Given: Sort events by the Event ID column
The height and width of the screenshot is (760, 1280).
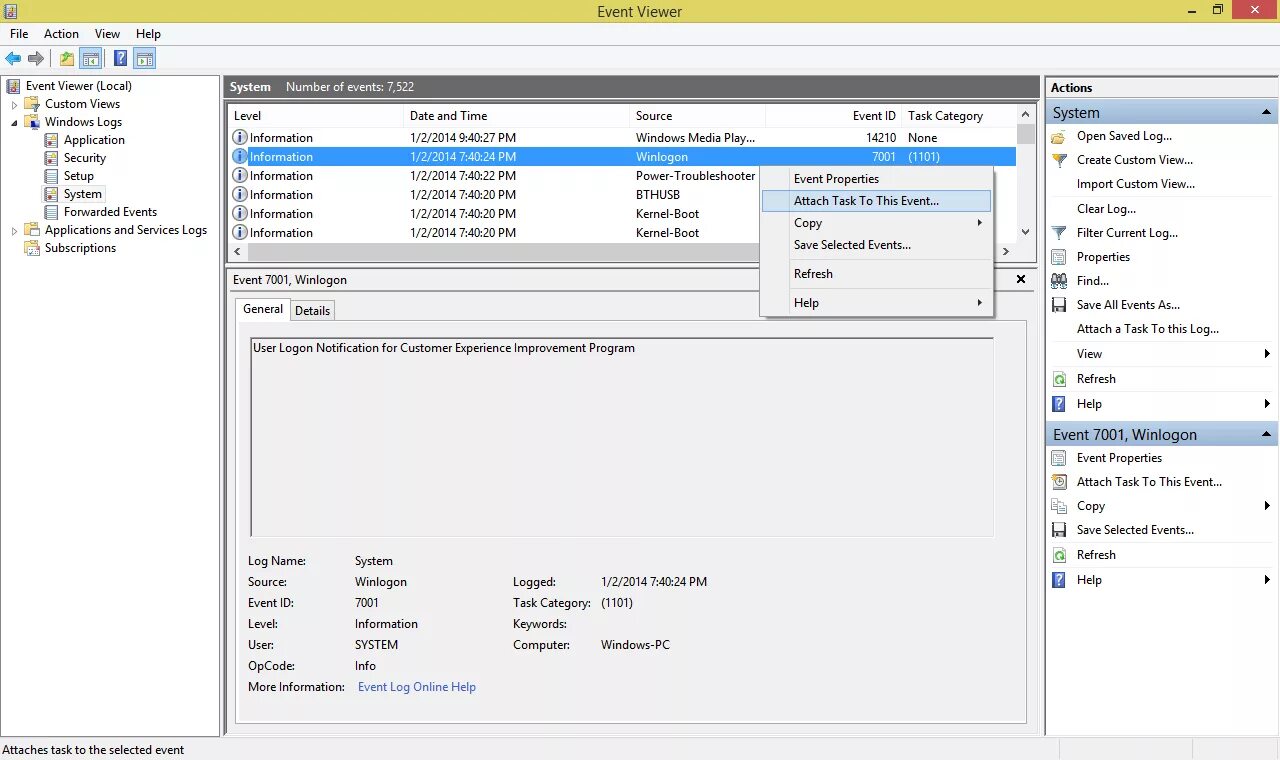Looking at the screenshot, I should 834,116.
